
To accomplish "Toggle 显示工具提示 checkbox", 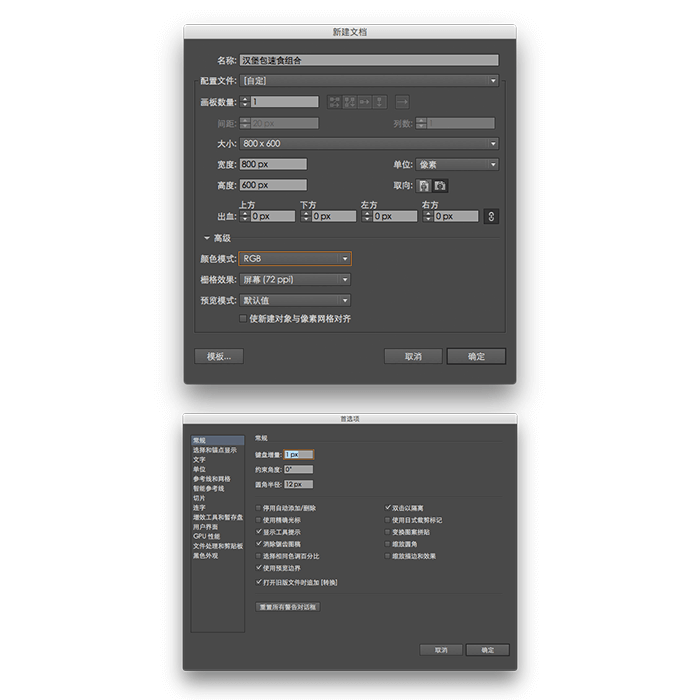I will tap(258, 532).
